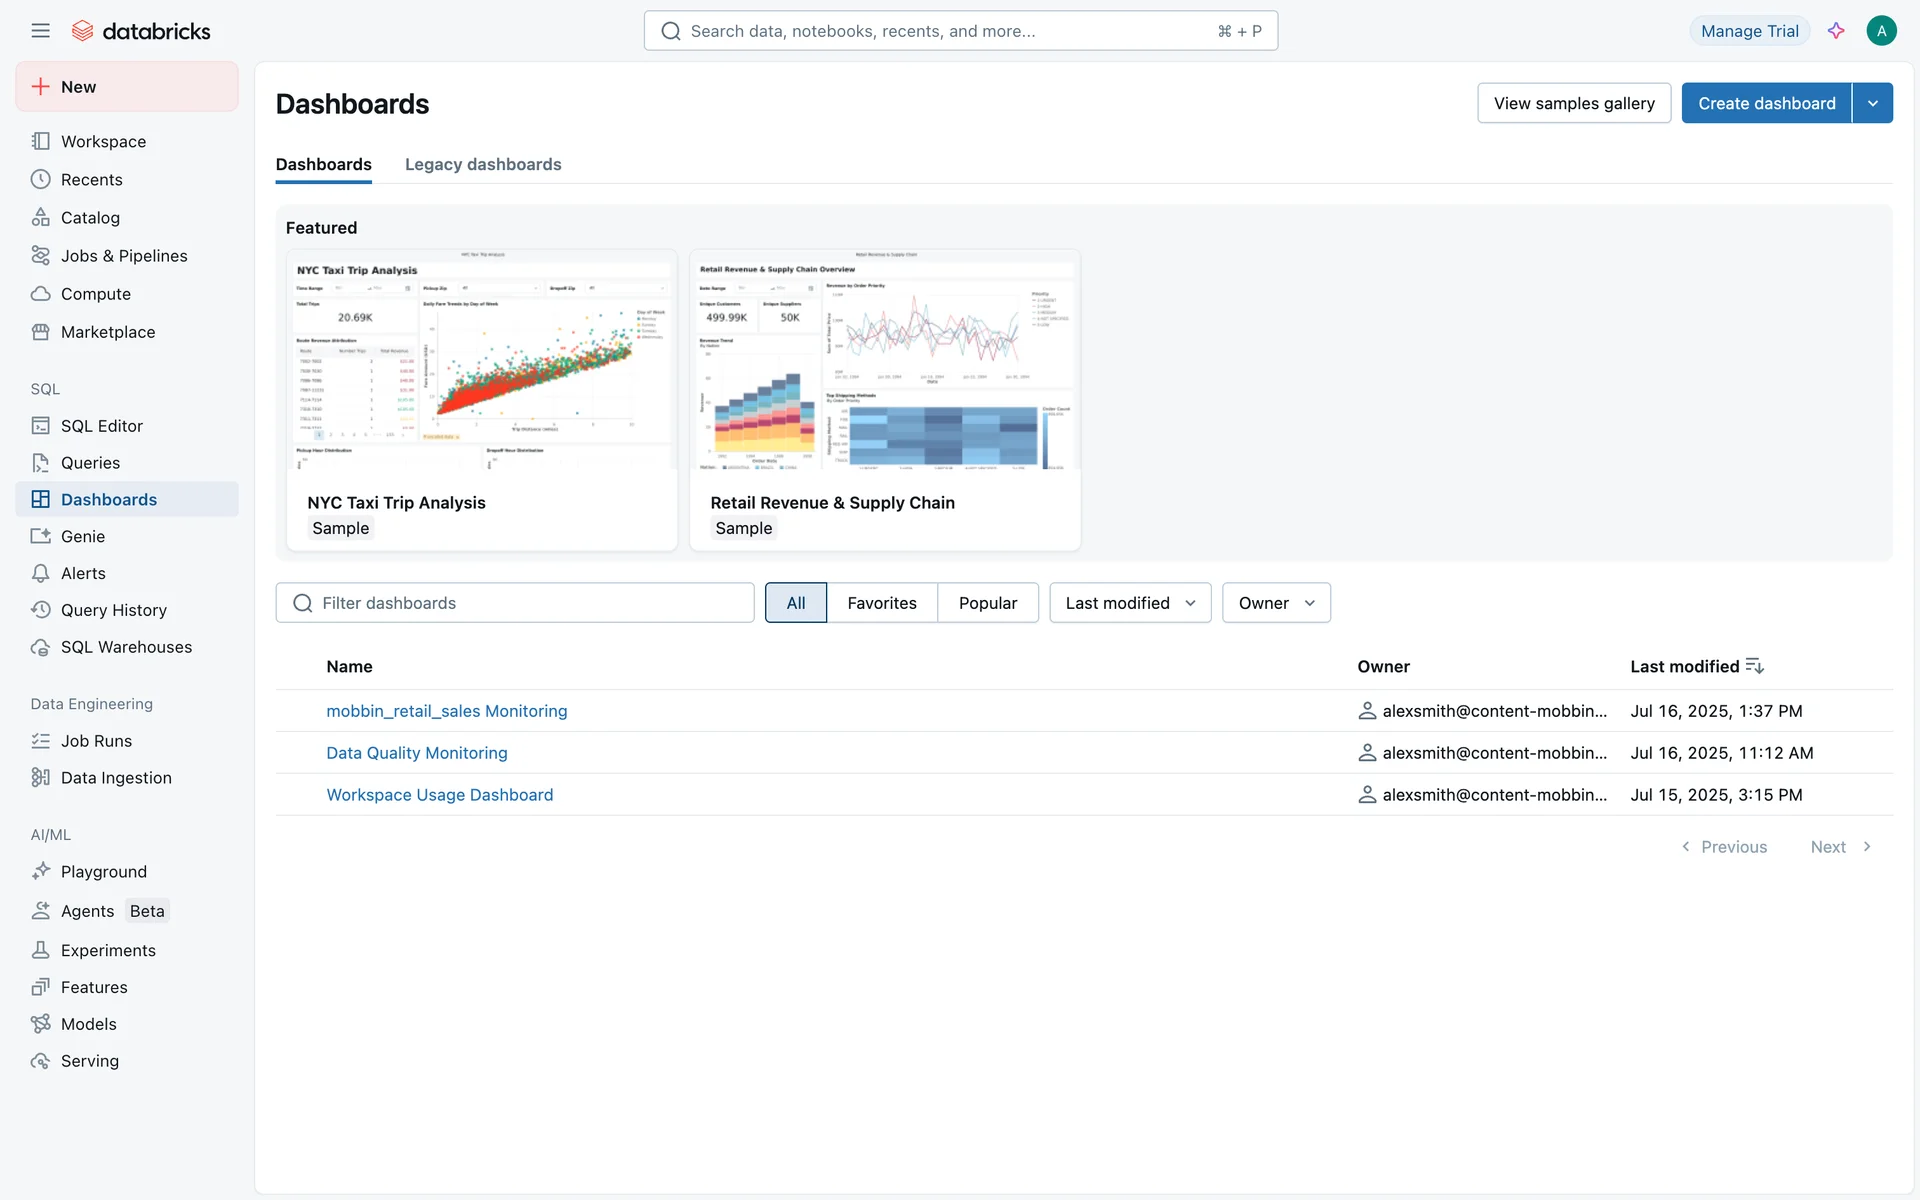Open the Data Quality Monitoring dashboard link
The width and height of the screenshot is (1920, 1200).
click(417, 753)
